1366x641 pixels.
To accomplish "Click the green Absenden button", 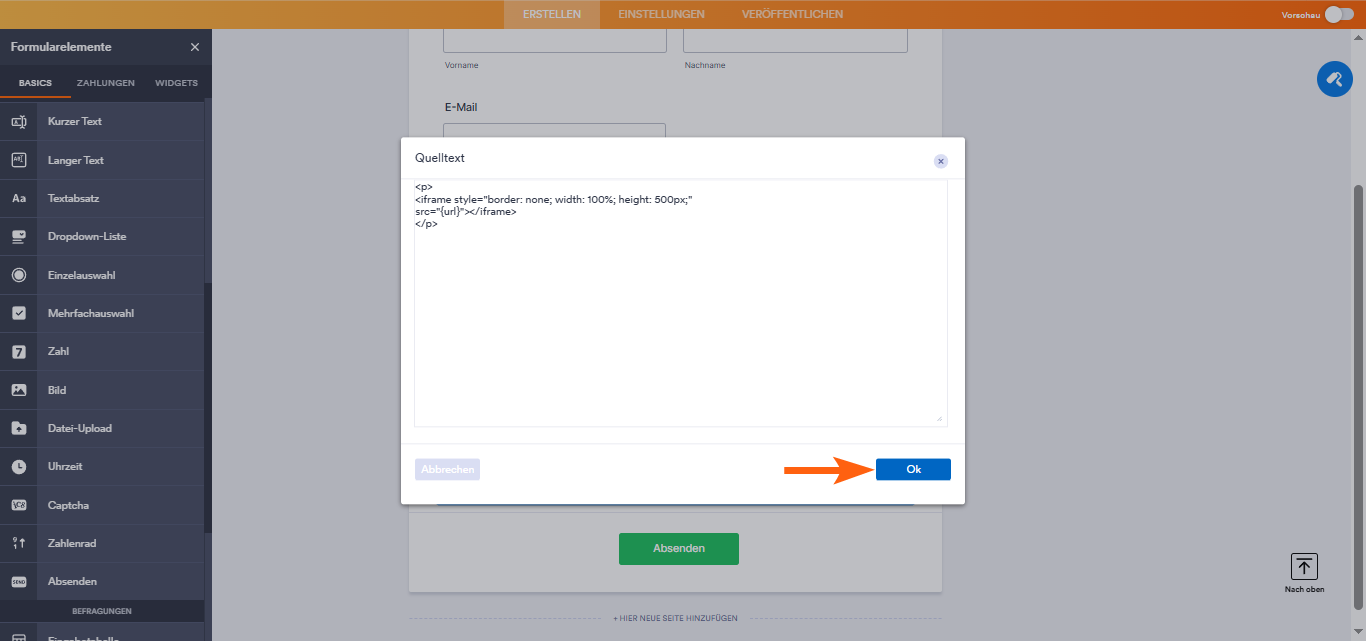I will [x=678, y=548].
